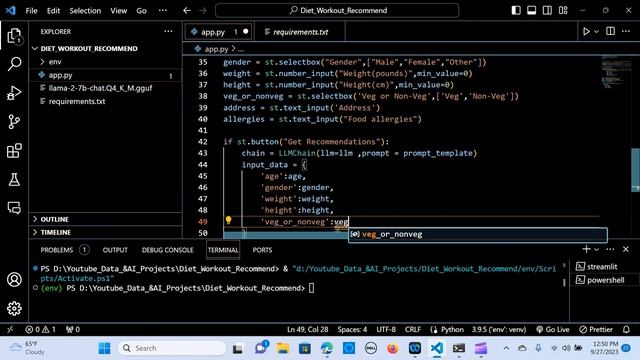Click the Run Python File play button
Image resolution: width=640 pixels, height=360 pixels.
click(x=586, y=31)
